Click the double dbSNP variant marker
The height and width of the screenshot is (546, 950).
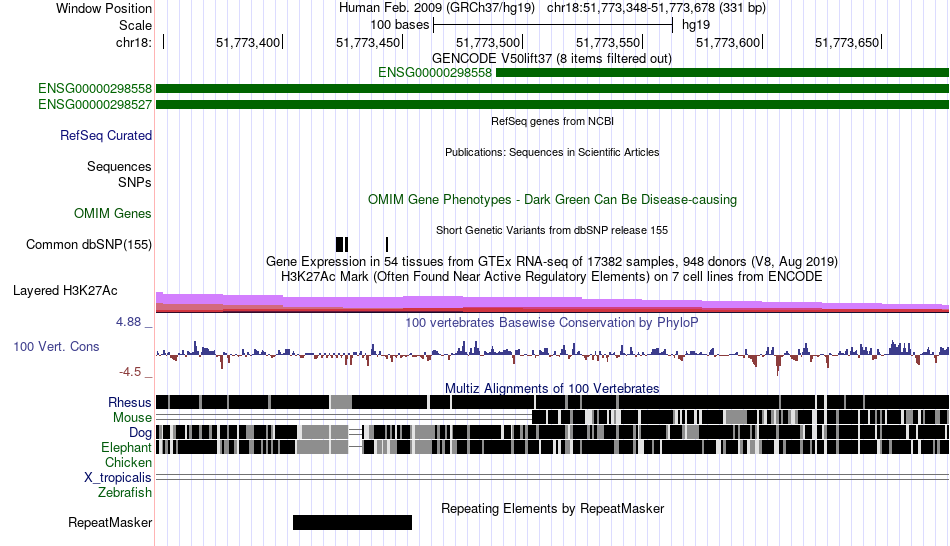click(x=342, y=244)
